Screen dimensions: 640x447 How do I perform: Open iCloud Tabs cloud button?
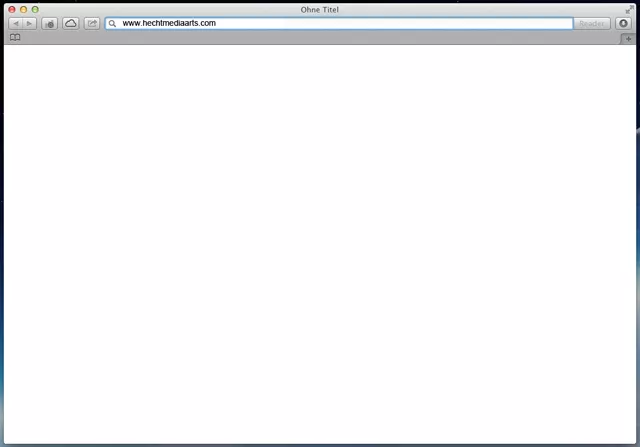point(71,23)
